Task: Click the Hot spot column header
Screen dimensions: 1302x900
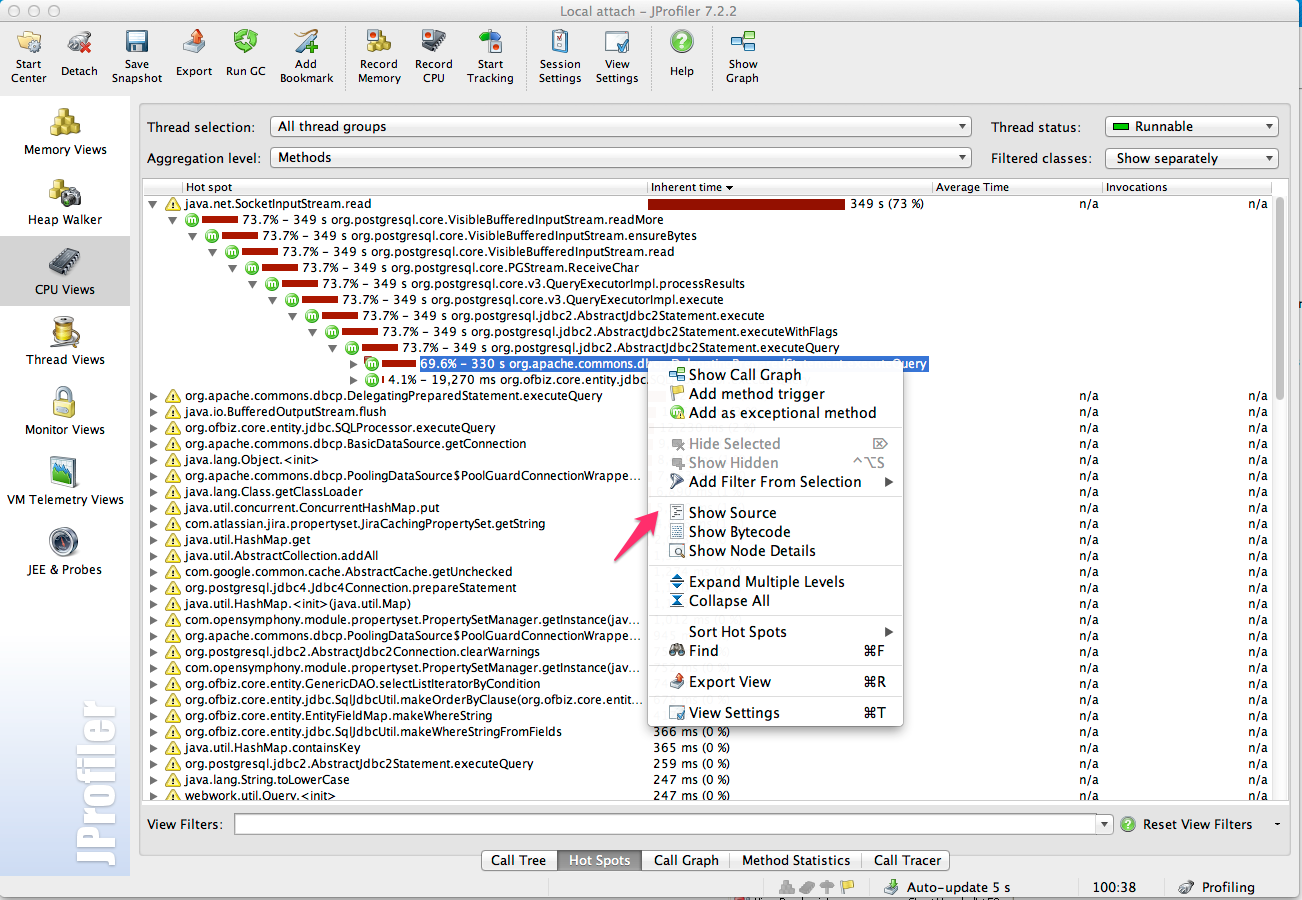Action: pos(413,187)
